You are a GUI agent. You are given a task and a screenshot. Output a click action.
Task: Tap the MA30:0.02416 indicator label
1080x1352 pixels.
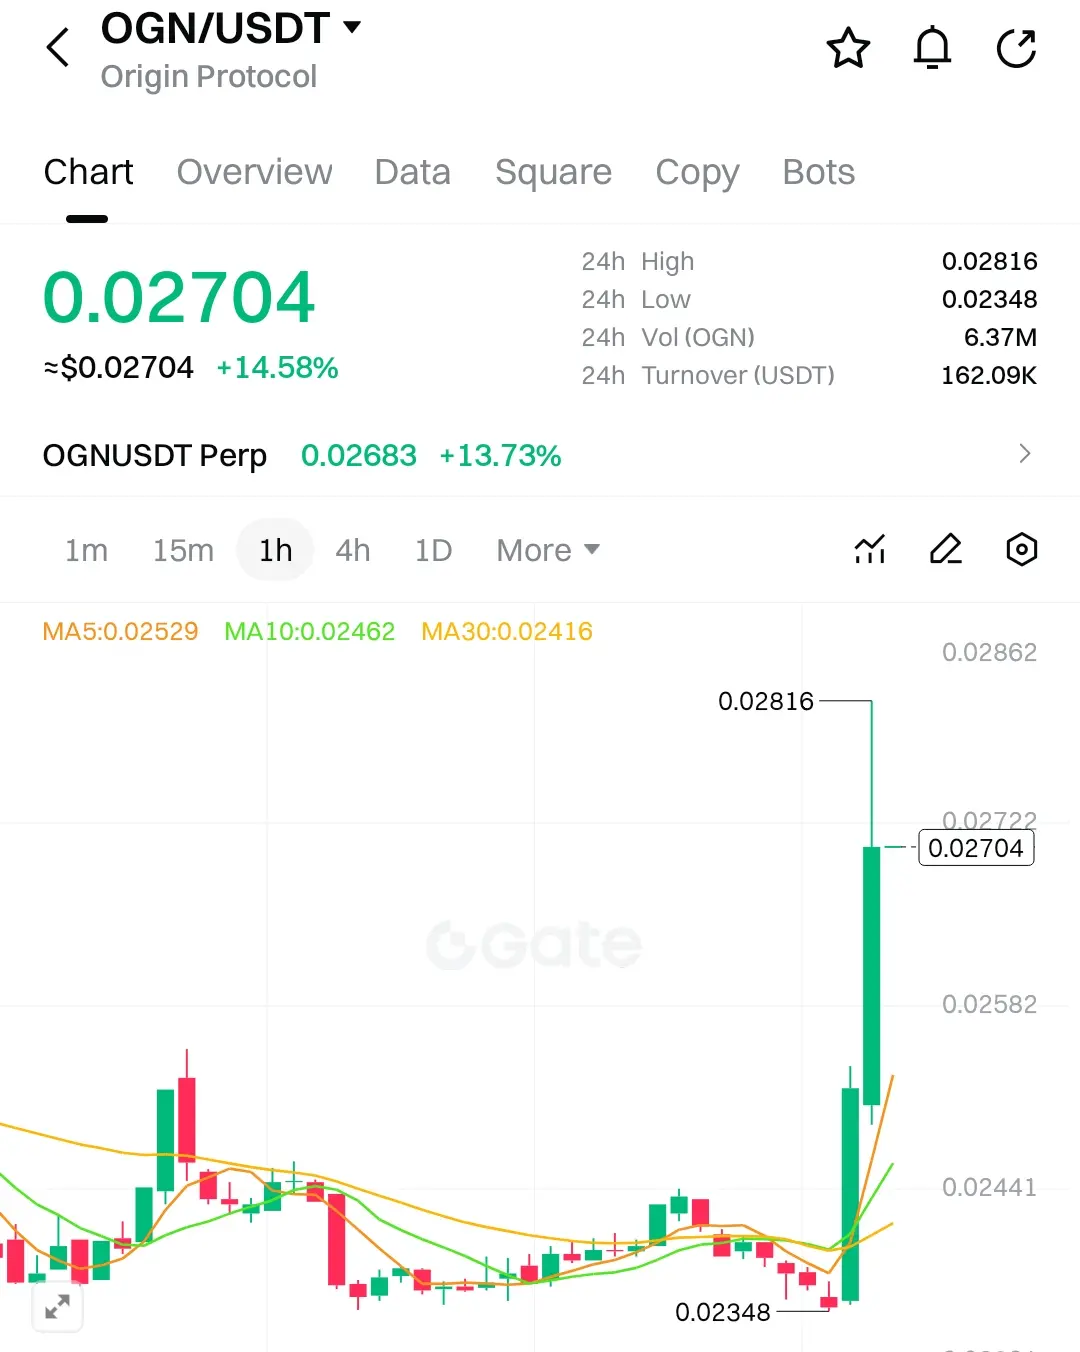[506, 631]
